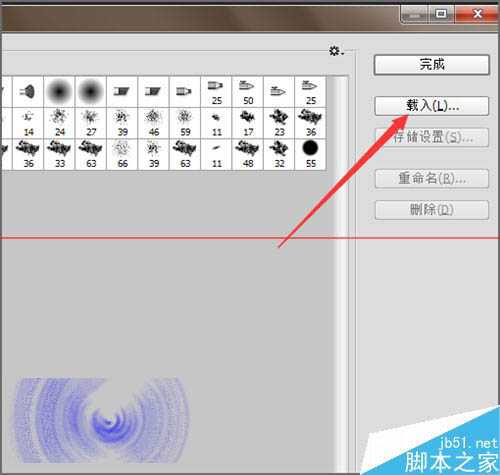Click the blue swirl brush preview
Screen dimensions: 500x475
tap(101, 420)
